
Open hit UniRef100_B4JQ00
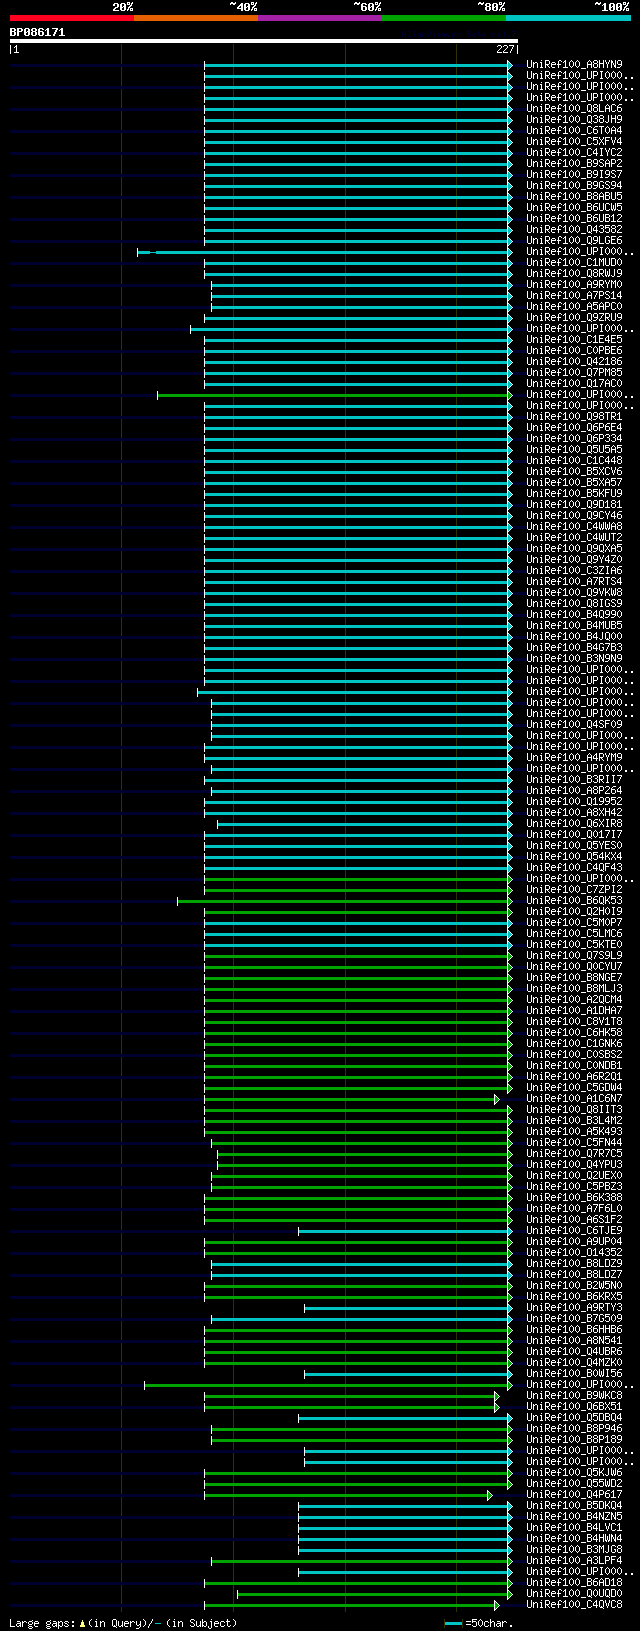click(574, 636)
